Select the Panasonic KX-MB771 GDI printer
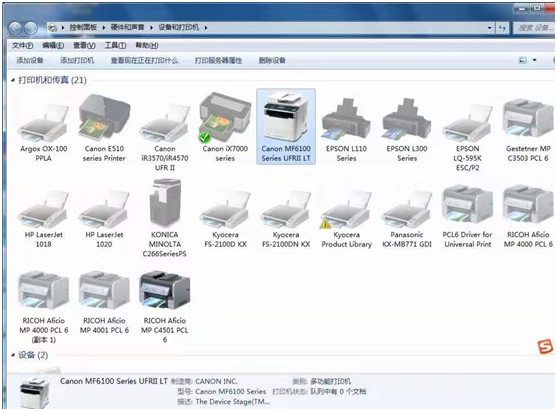Viewport: 557px width, 411px height. 407,218
